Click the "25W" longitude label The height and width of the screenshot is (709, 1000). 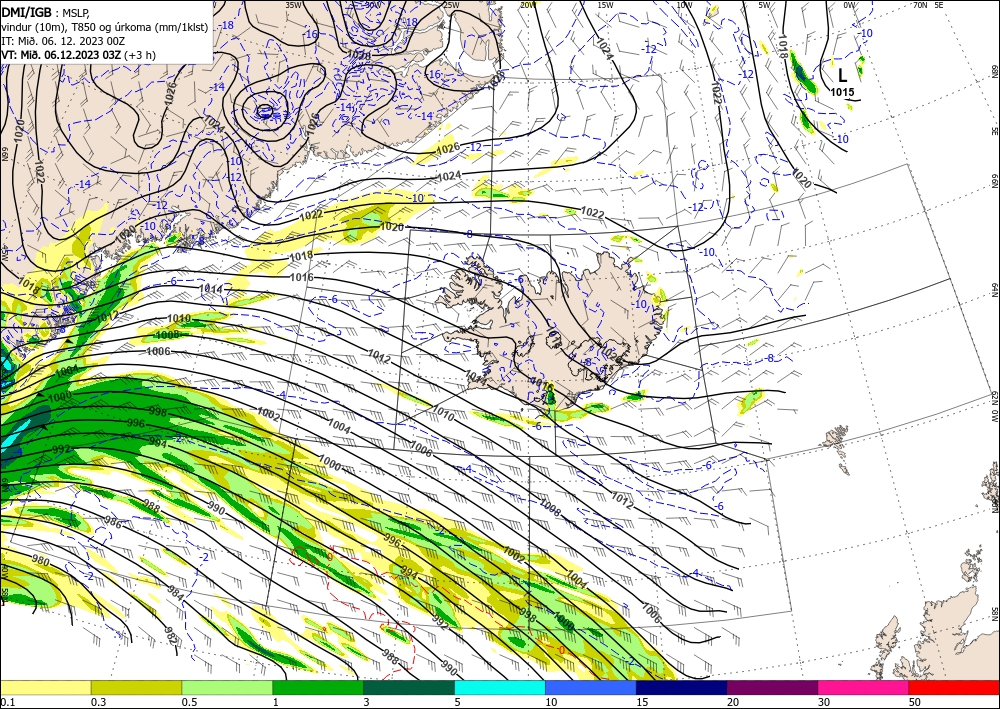click(x=451, y=5)
